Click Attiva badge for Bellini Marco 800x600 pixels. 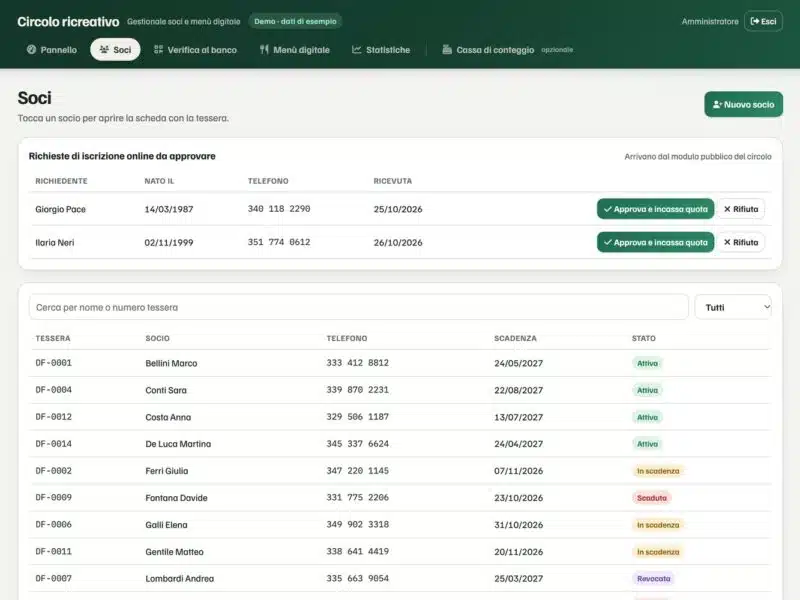647,363
